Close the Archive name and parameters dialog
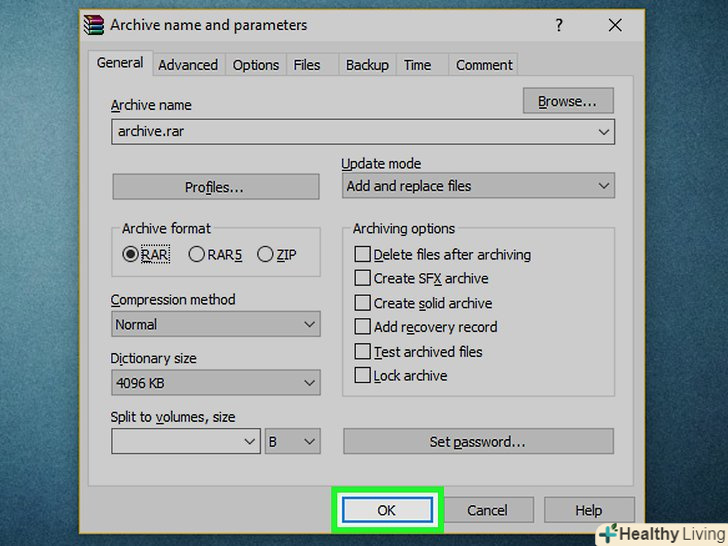The height and width of the screenshot is (546, 728). 615,25
